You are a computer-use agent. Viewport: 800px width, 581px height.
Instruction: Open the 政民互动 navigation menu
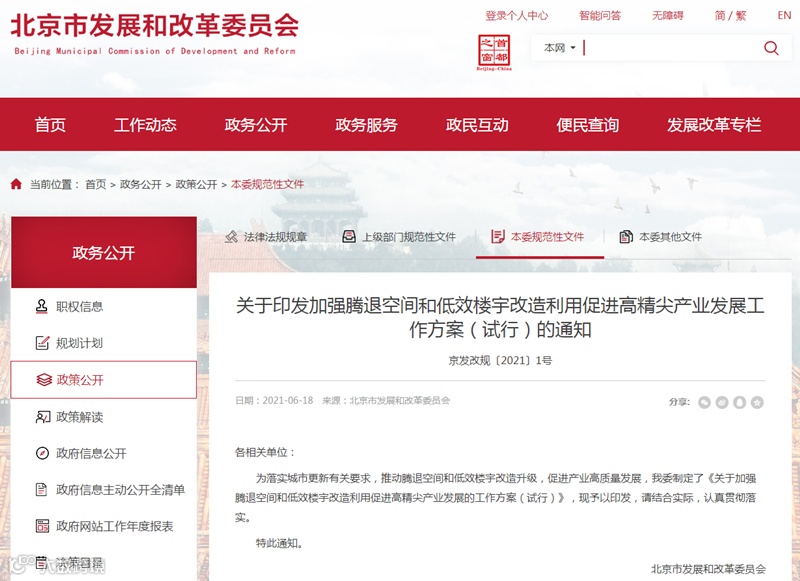(477, 125)
